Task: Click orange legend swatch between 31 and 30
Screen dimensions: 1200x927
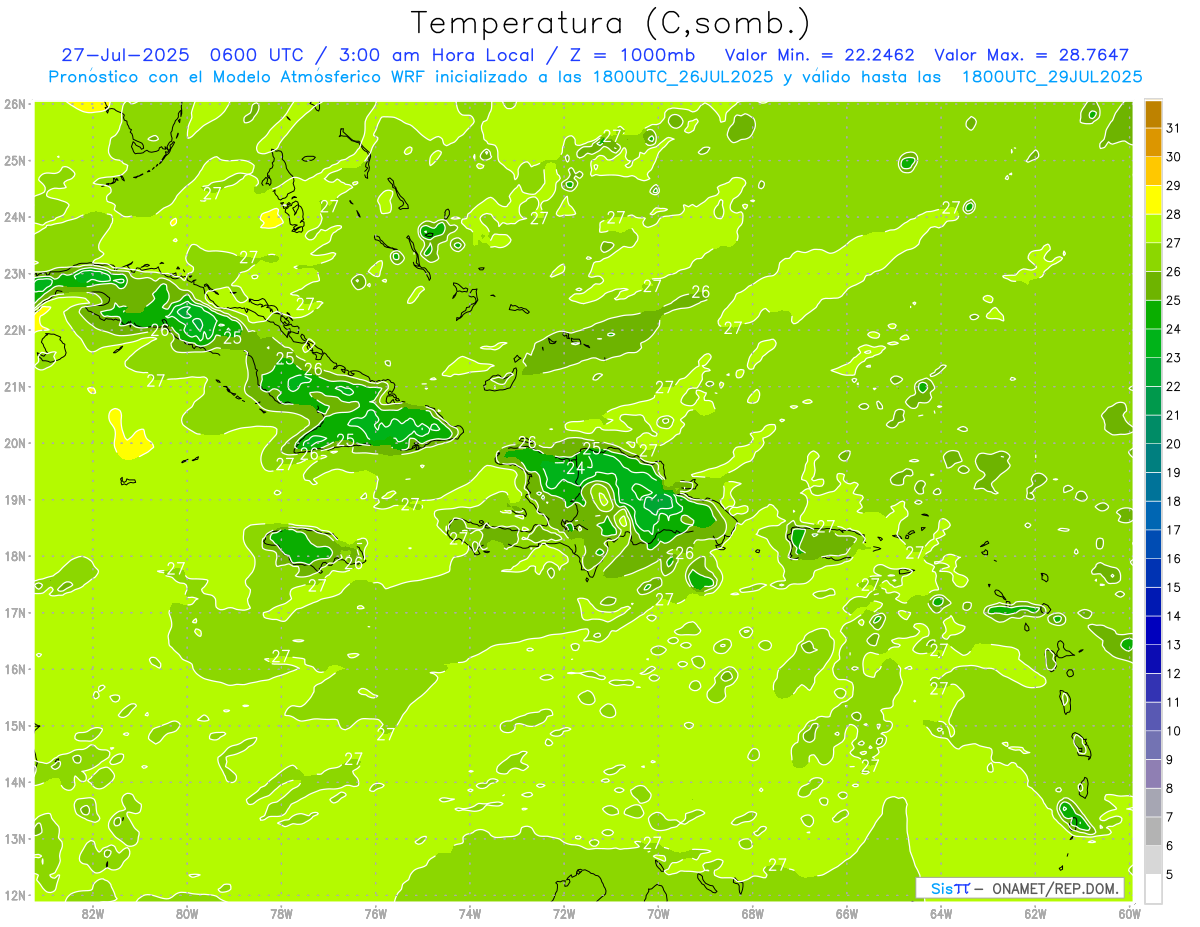Action: point(1153,143)
